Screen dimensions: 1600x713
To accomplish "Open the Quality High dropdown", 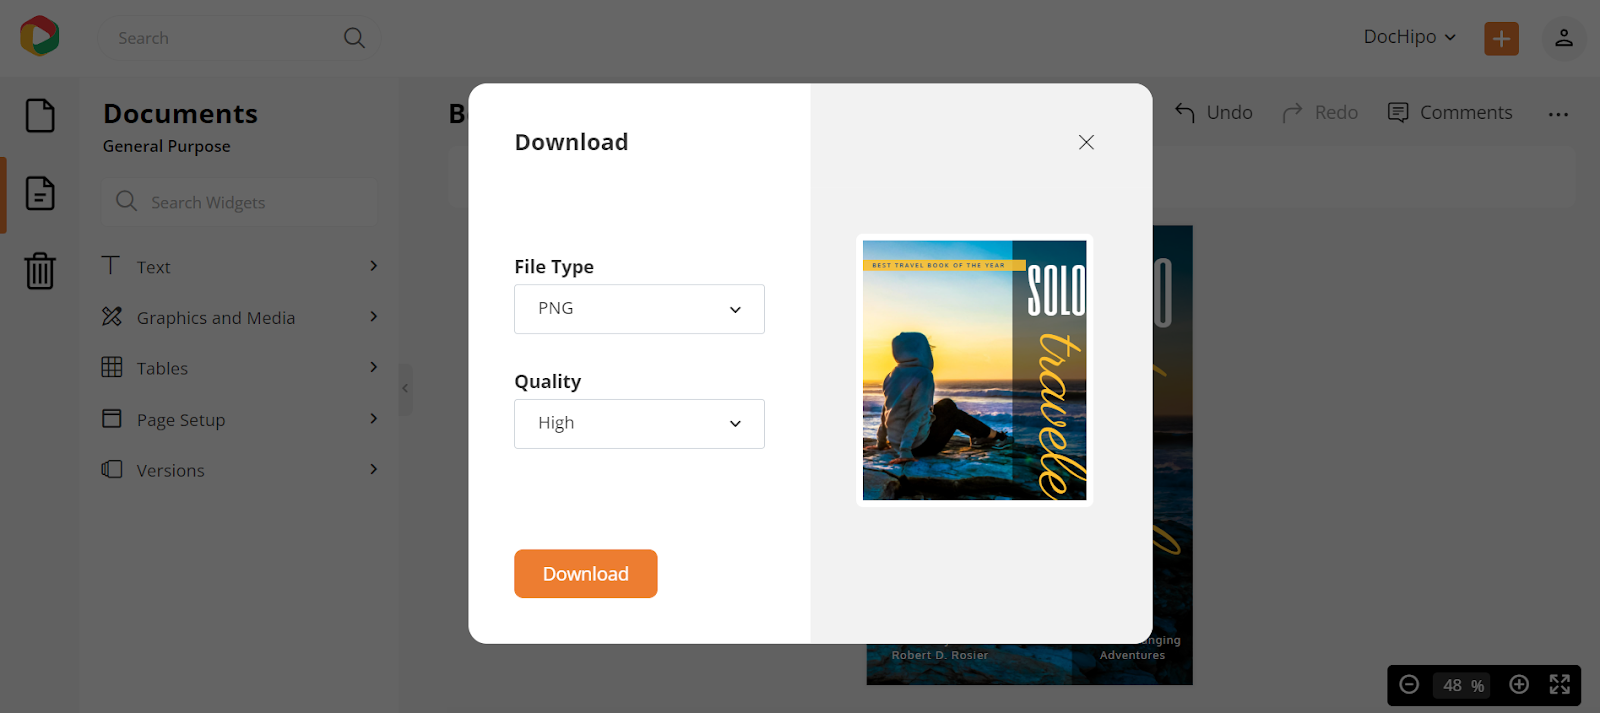I will pos(639,424).
